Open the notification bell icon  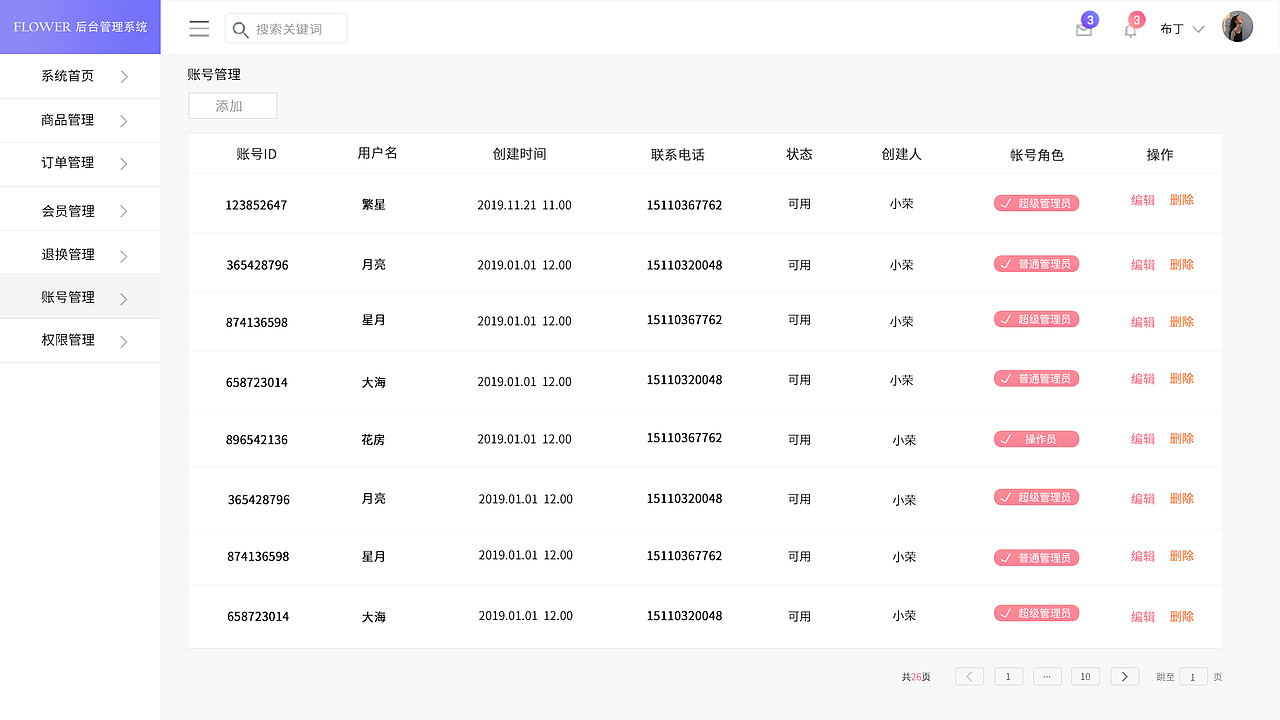click(x=1130, y=30)
